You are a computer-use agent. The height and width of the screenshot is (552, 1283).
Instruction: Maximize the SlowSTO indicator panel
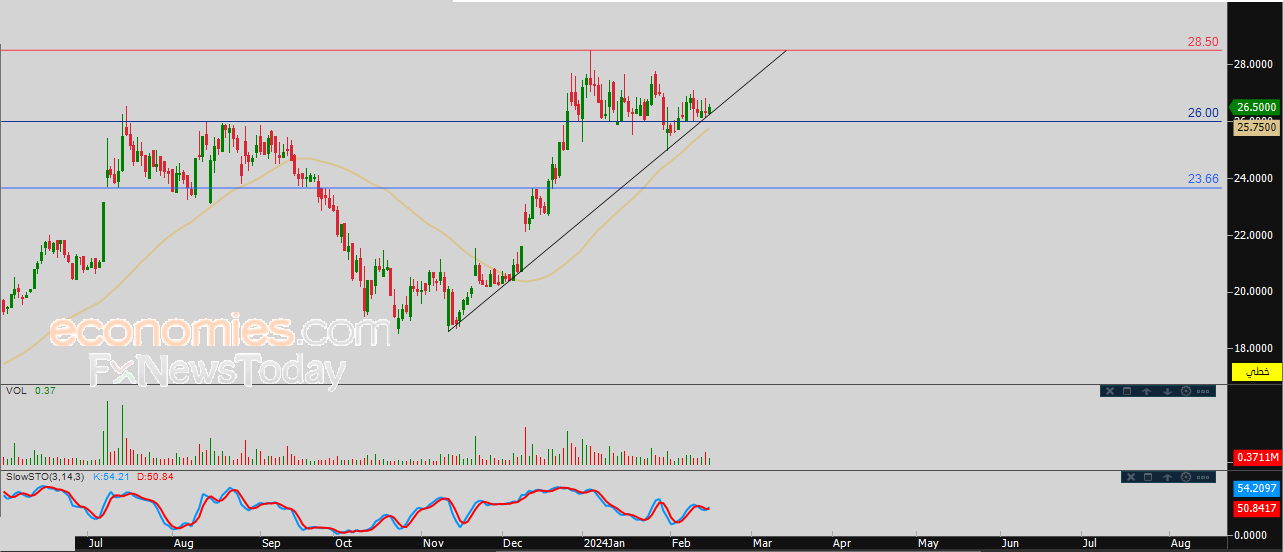click(1148, 477)
